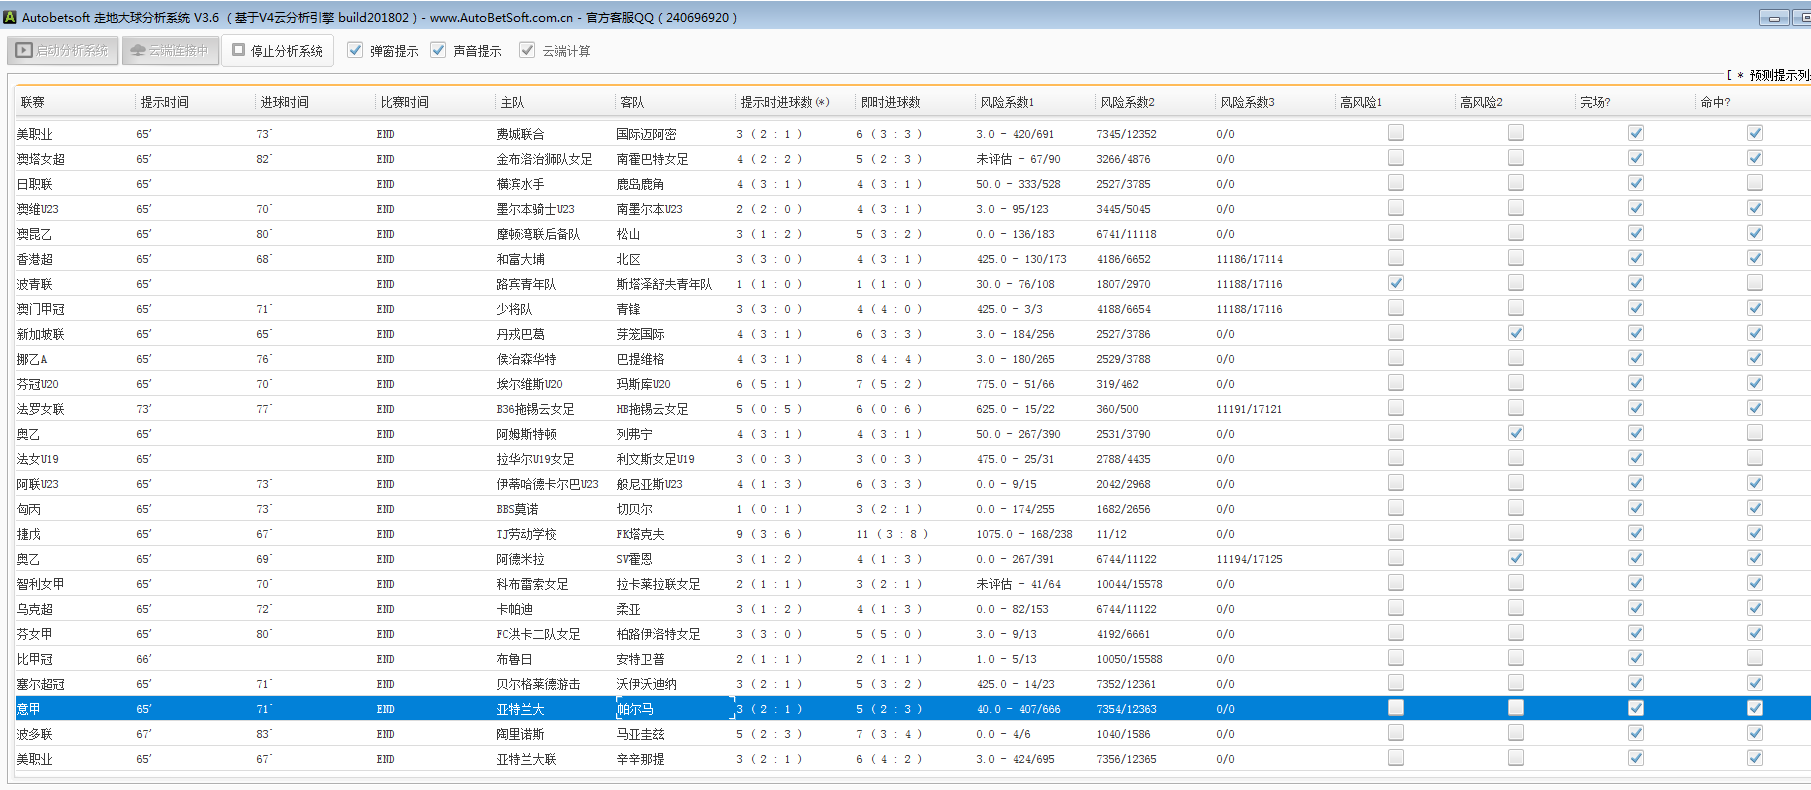Toggle 完场? checkbox in the 香港超 row
The height and width of the screenshot is (790, 1811).
pyautogui.click(x=1636, y=258)
